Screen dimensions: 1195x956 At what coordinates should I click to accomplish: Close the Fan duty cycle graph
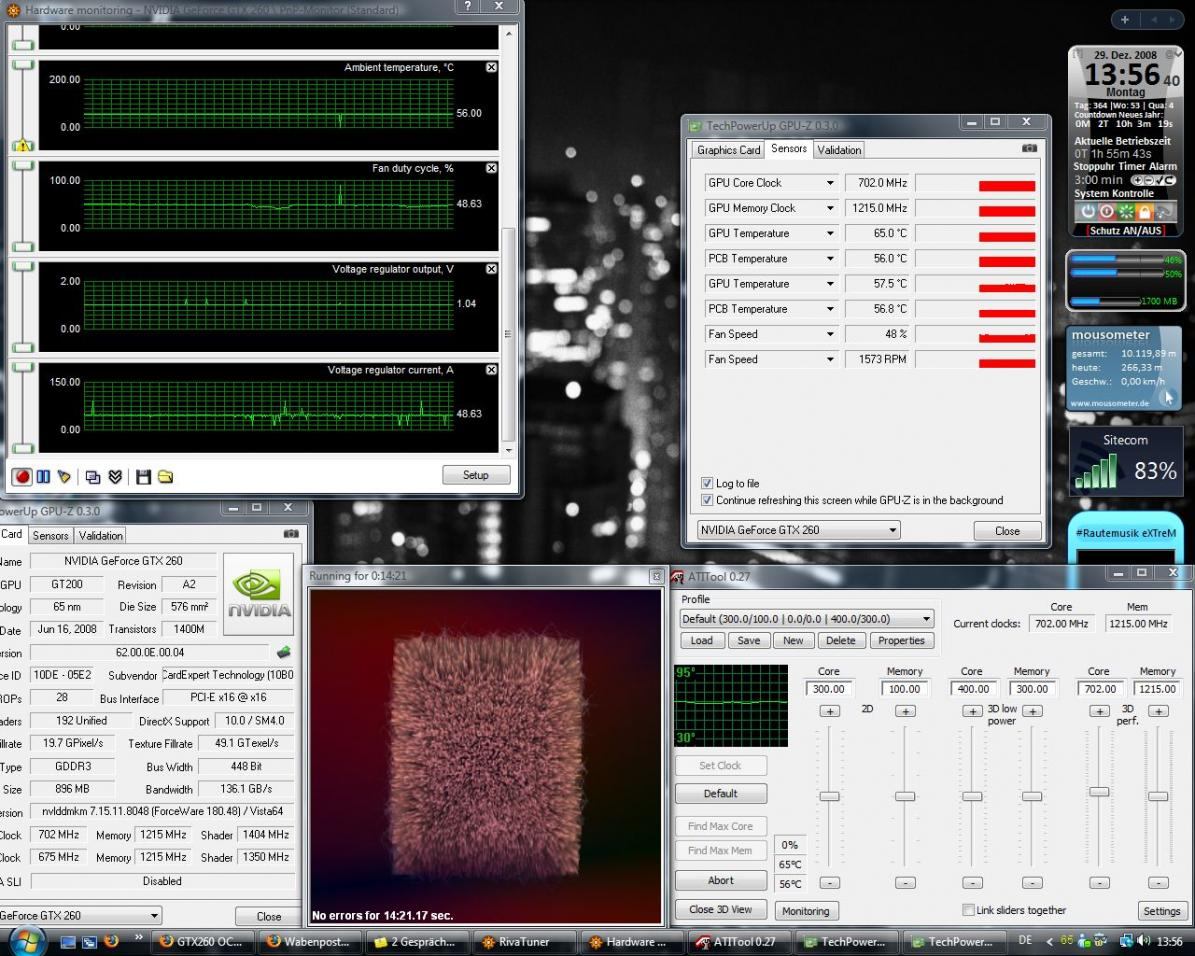492,168
